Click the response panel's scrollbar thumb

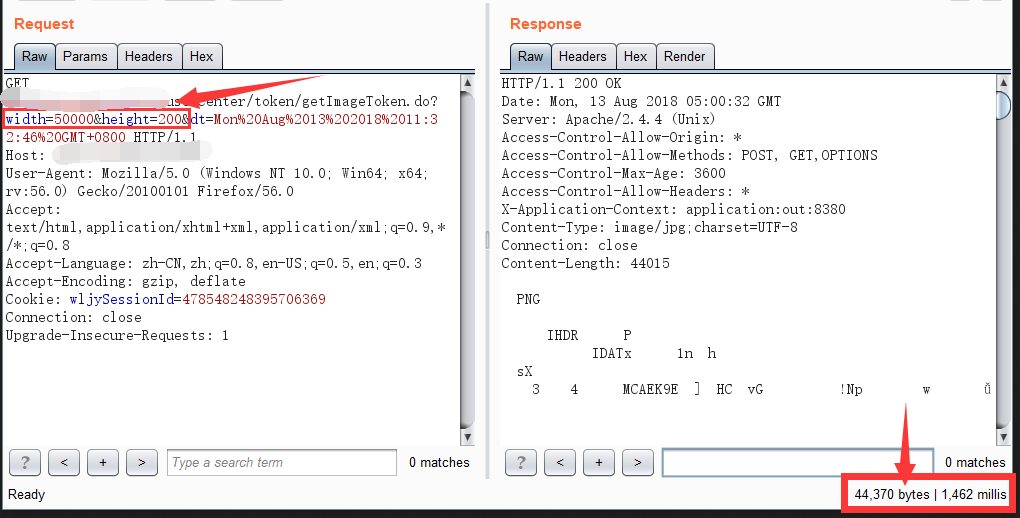1004,105
